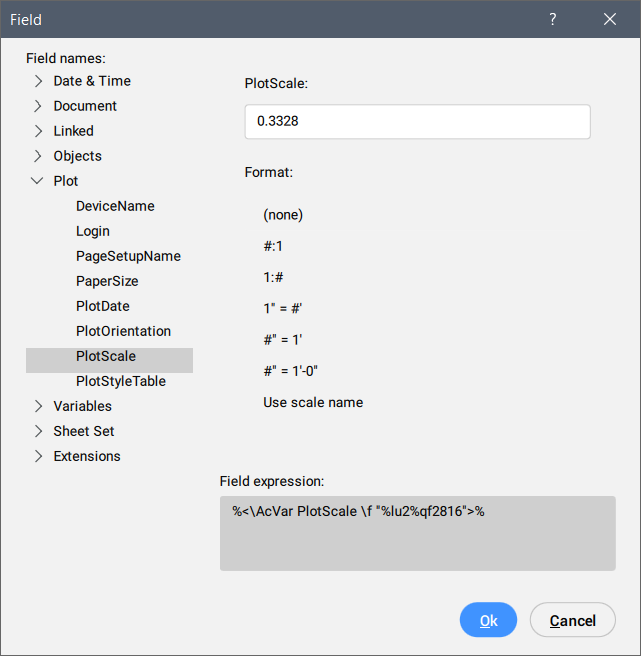This screenshot has width=641, height=656.
Task: Expand the Date & Time category
Action: click(x=38, y=81)
